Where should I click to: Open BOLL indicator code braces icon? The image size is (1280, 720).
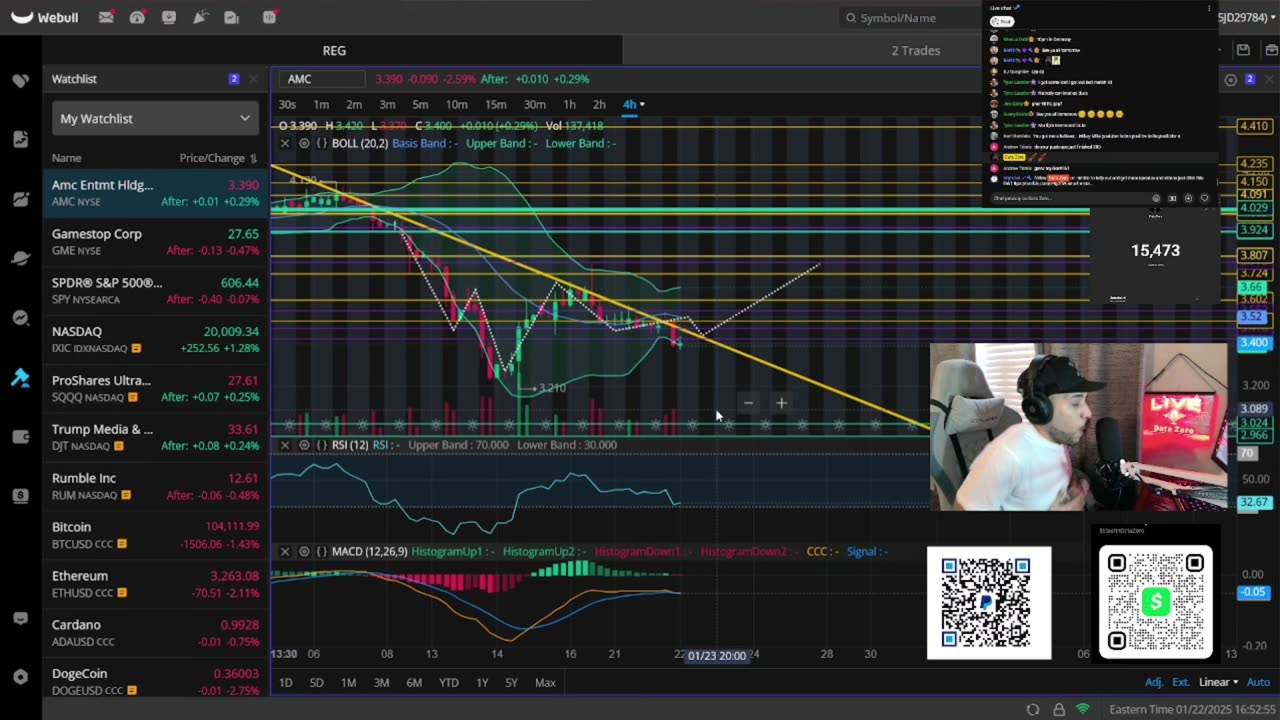click(x=322, y=143)
